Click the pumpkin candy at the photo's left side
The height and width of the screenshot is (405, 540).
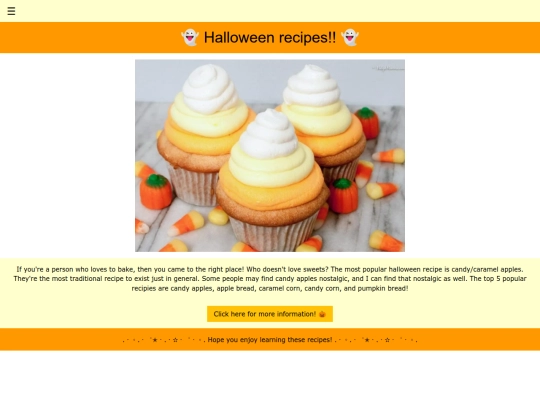(x=156, y=191)
